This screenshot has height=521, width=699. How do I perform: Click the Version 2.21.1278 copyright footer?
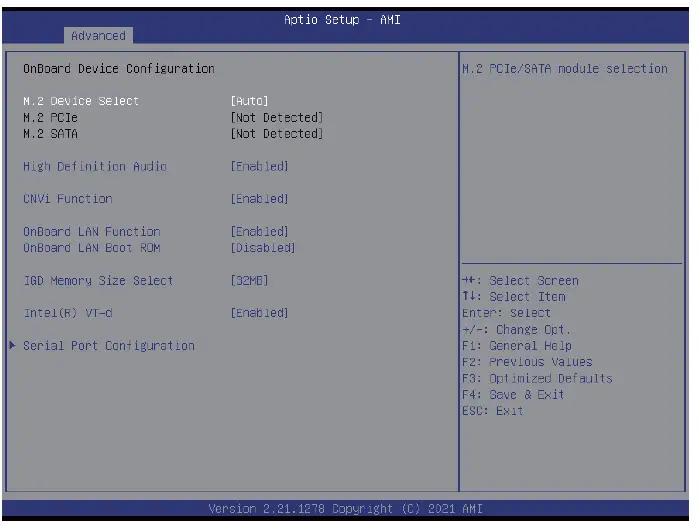[345, 509]
